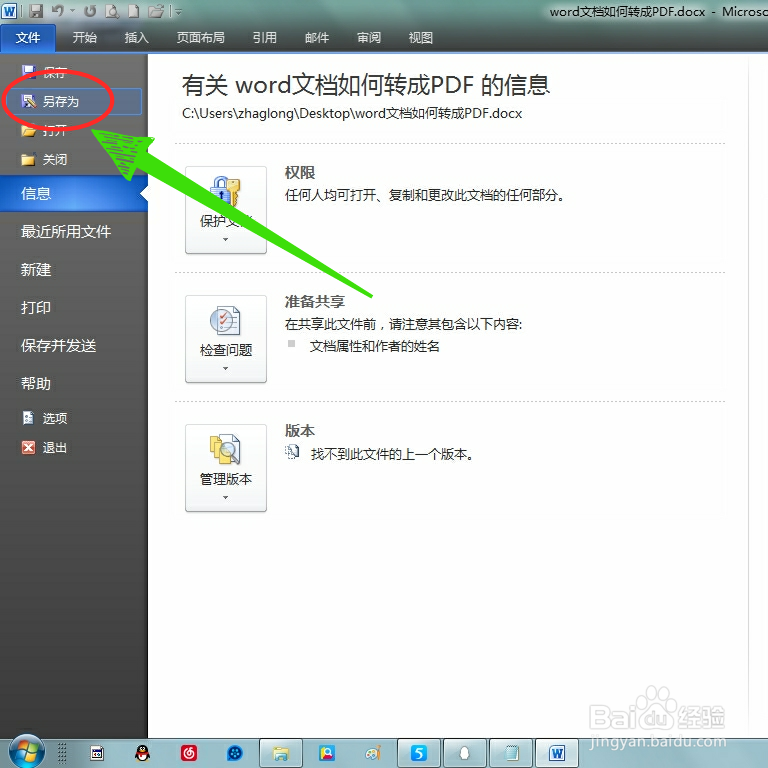Click the photo viewer taskbar icon
This screenshot has height=768, width=768.
(327, 753)
